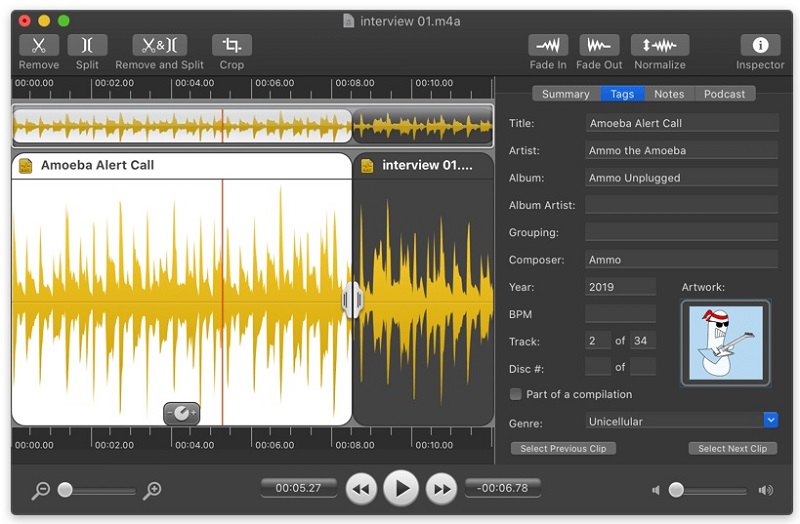800x524 pixels.
Task: Click Select Previous Clip button
Action: click(x=563, y=449)
